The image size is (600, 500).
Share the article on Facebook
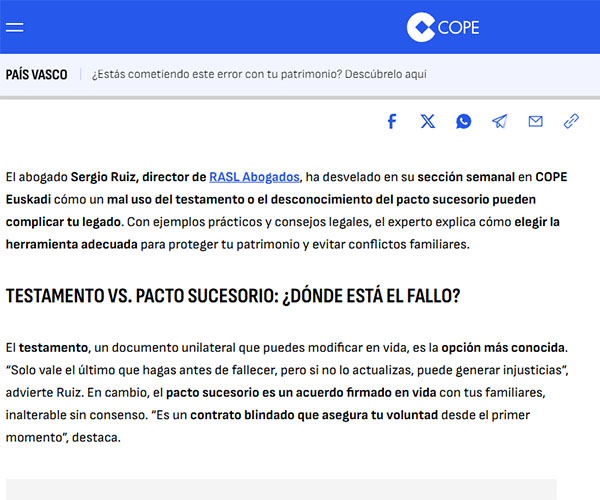[392, 121]
